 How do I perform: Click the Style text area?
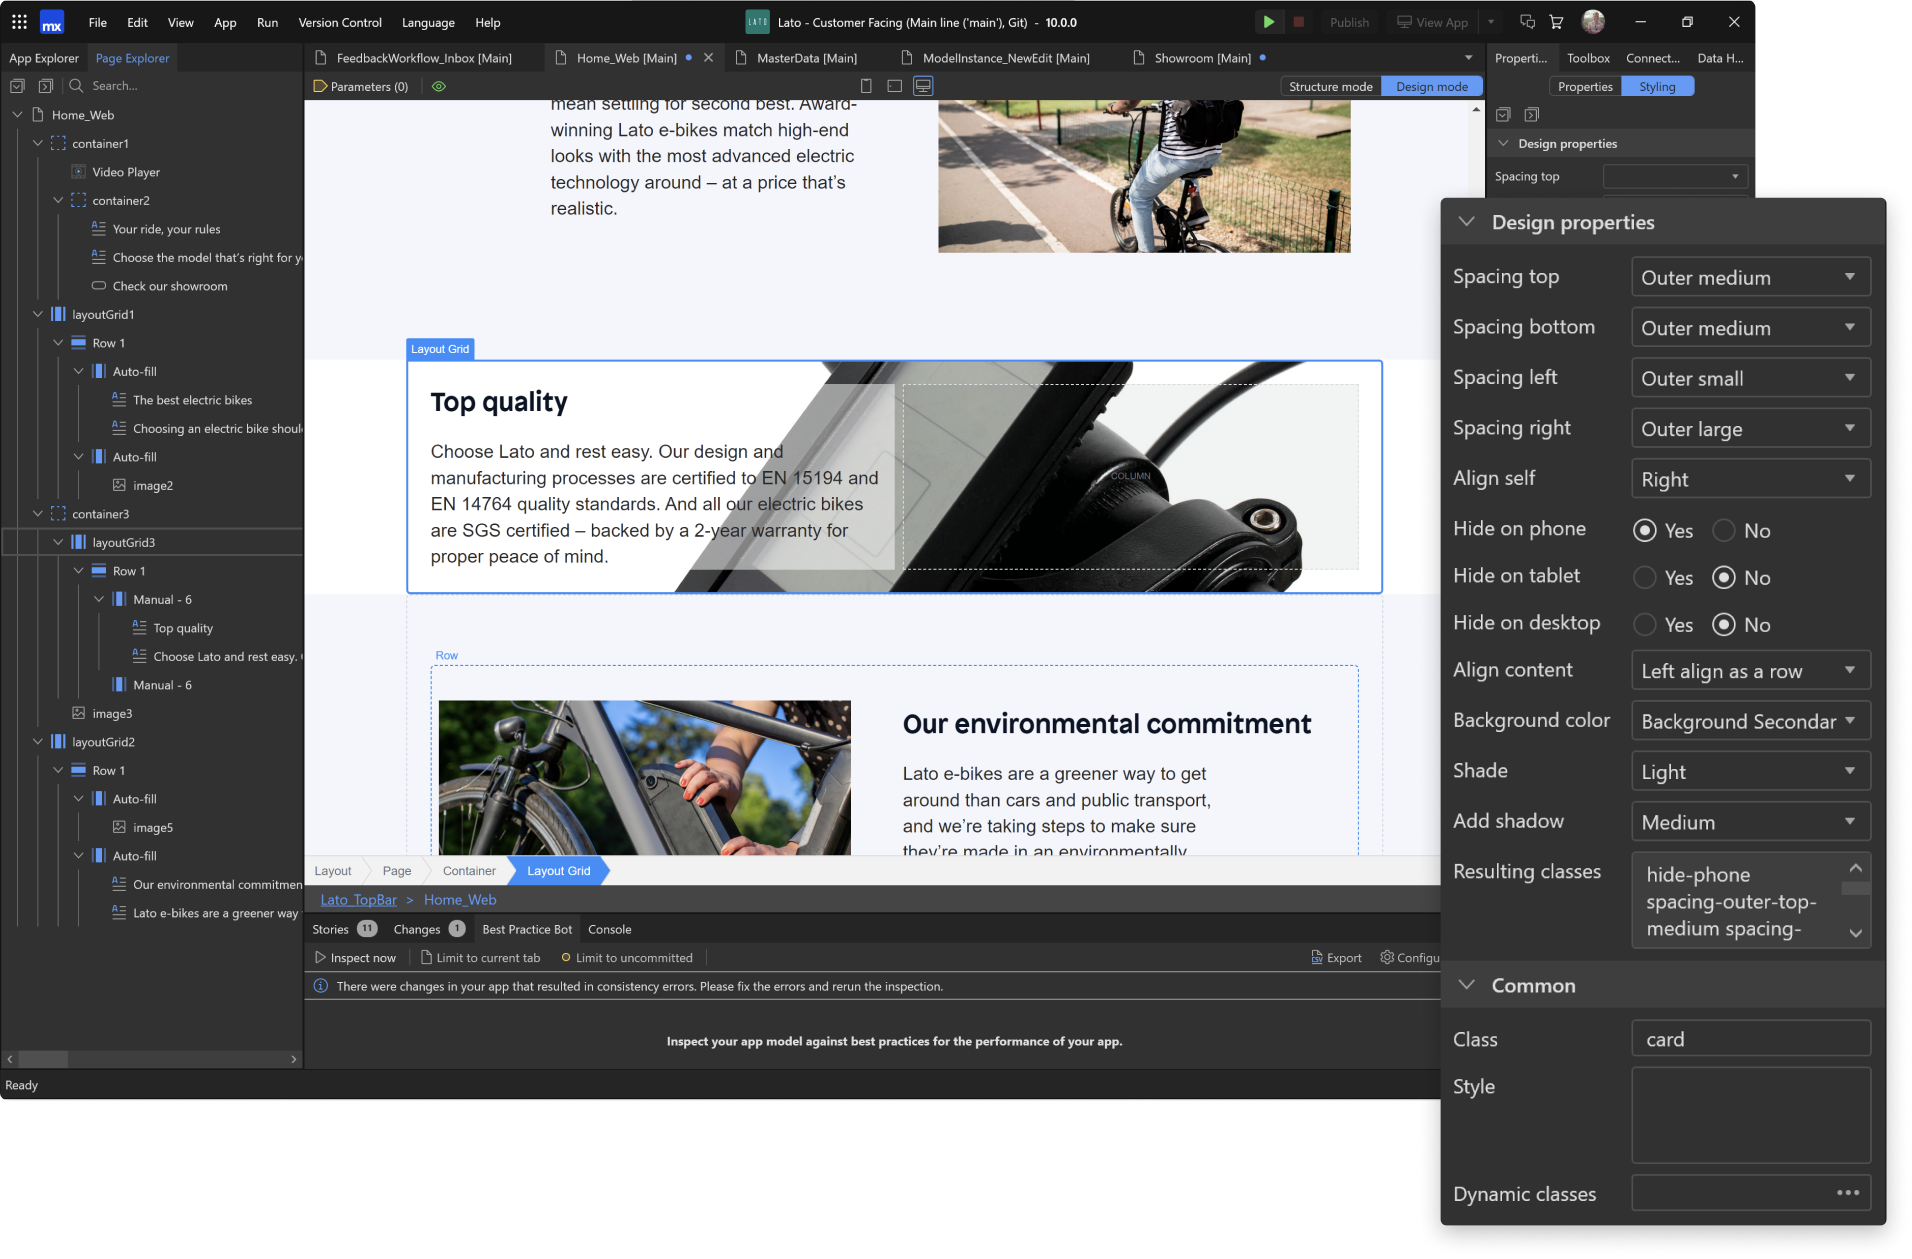[x=1750, y=1114]
